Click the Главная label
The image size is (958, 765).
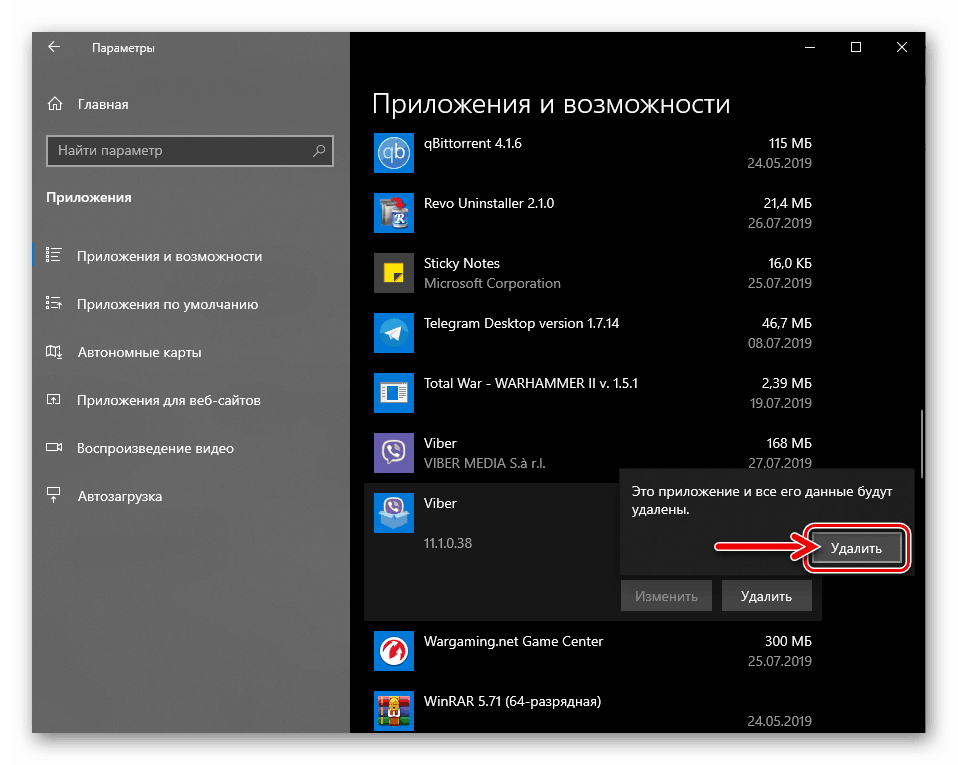coord(103,104)
